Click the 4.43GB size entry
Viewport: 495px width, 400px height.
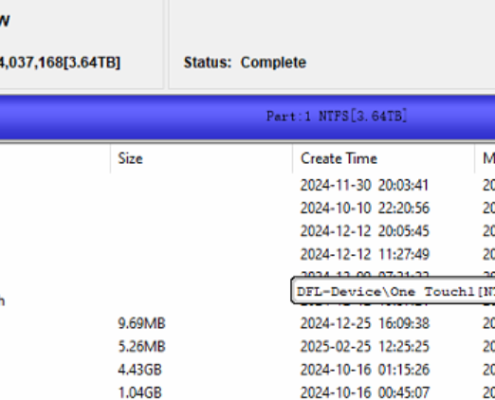pyautogui.click(x=140, y=370)
